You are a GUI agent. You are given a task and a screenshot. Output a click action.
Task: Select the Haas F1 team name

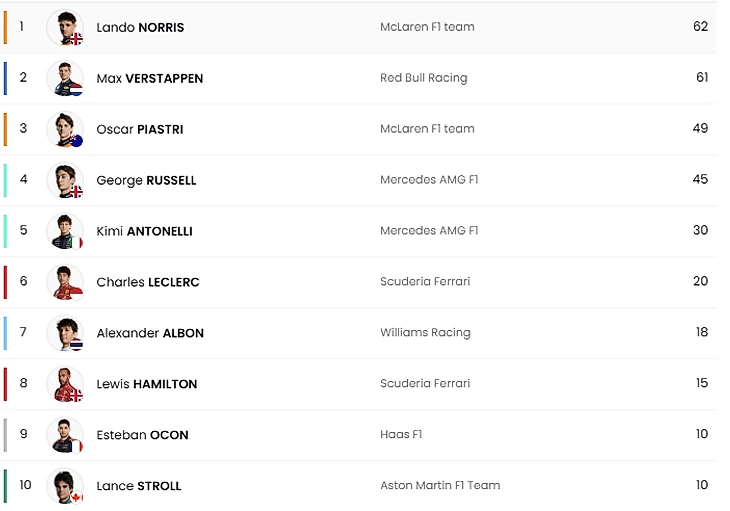tap(401, 435)
